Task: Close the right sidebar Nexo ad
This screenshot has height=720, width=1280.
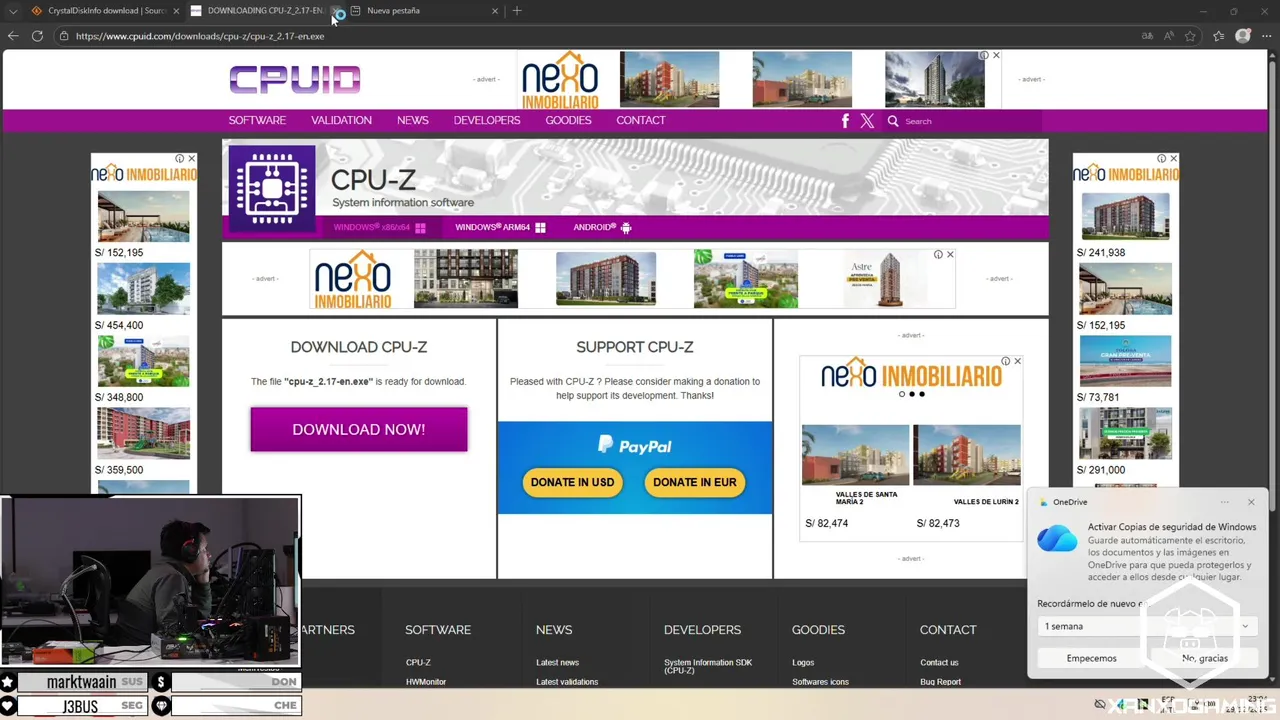Action: click(1174, 159)
